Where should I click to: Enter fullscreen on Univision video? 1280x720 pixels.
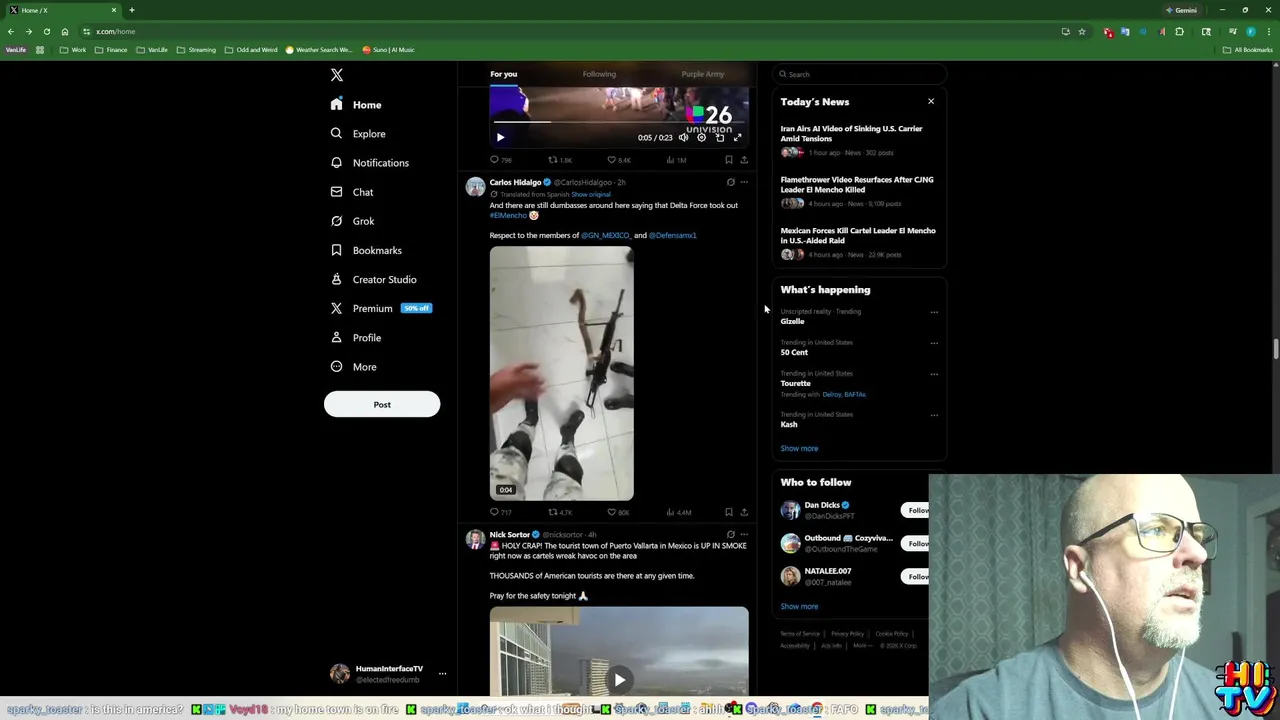pyautogui.click(x=738, y=137)
